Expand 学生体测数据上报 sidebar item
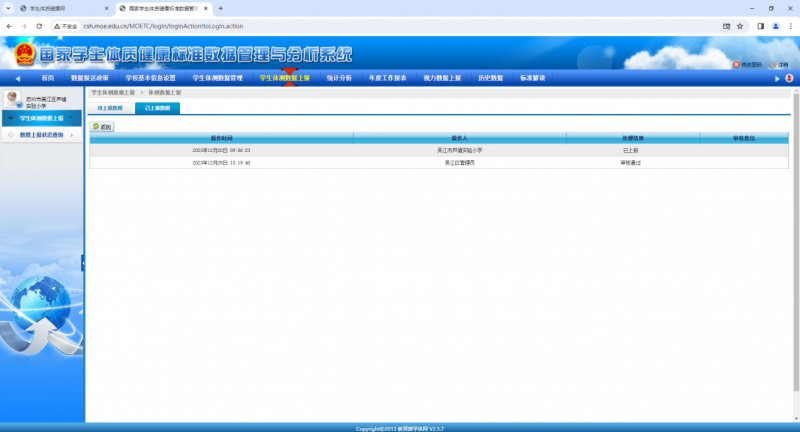 [41, 118]
